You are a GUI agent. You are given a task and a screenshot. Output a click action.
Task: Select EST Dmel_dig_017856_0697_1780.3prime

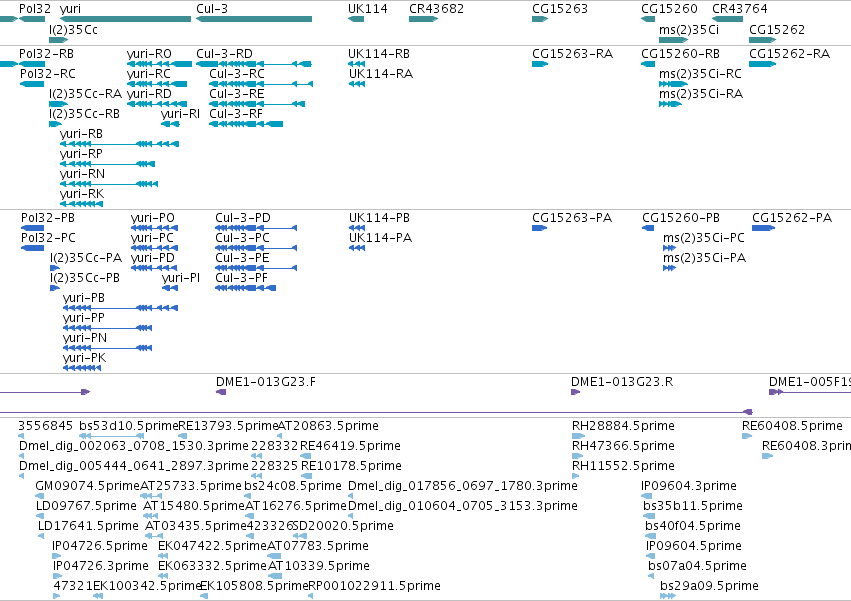pos(351,496)
